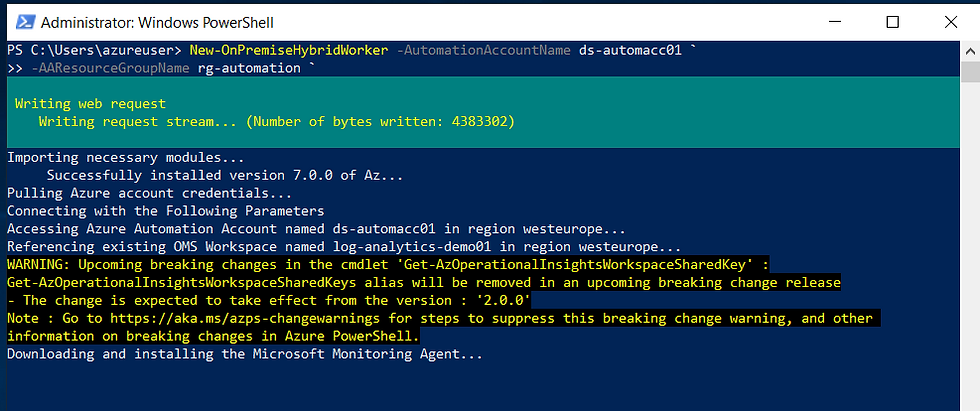Screen dimensions: 980x411
Task: Click the ds-automacc01 value in command line
Action: (629, 51)
